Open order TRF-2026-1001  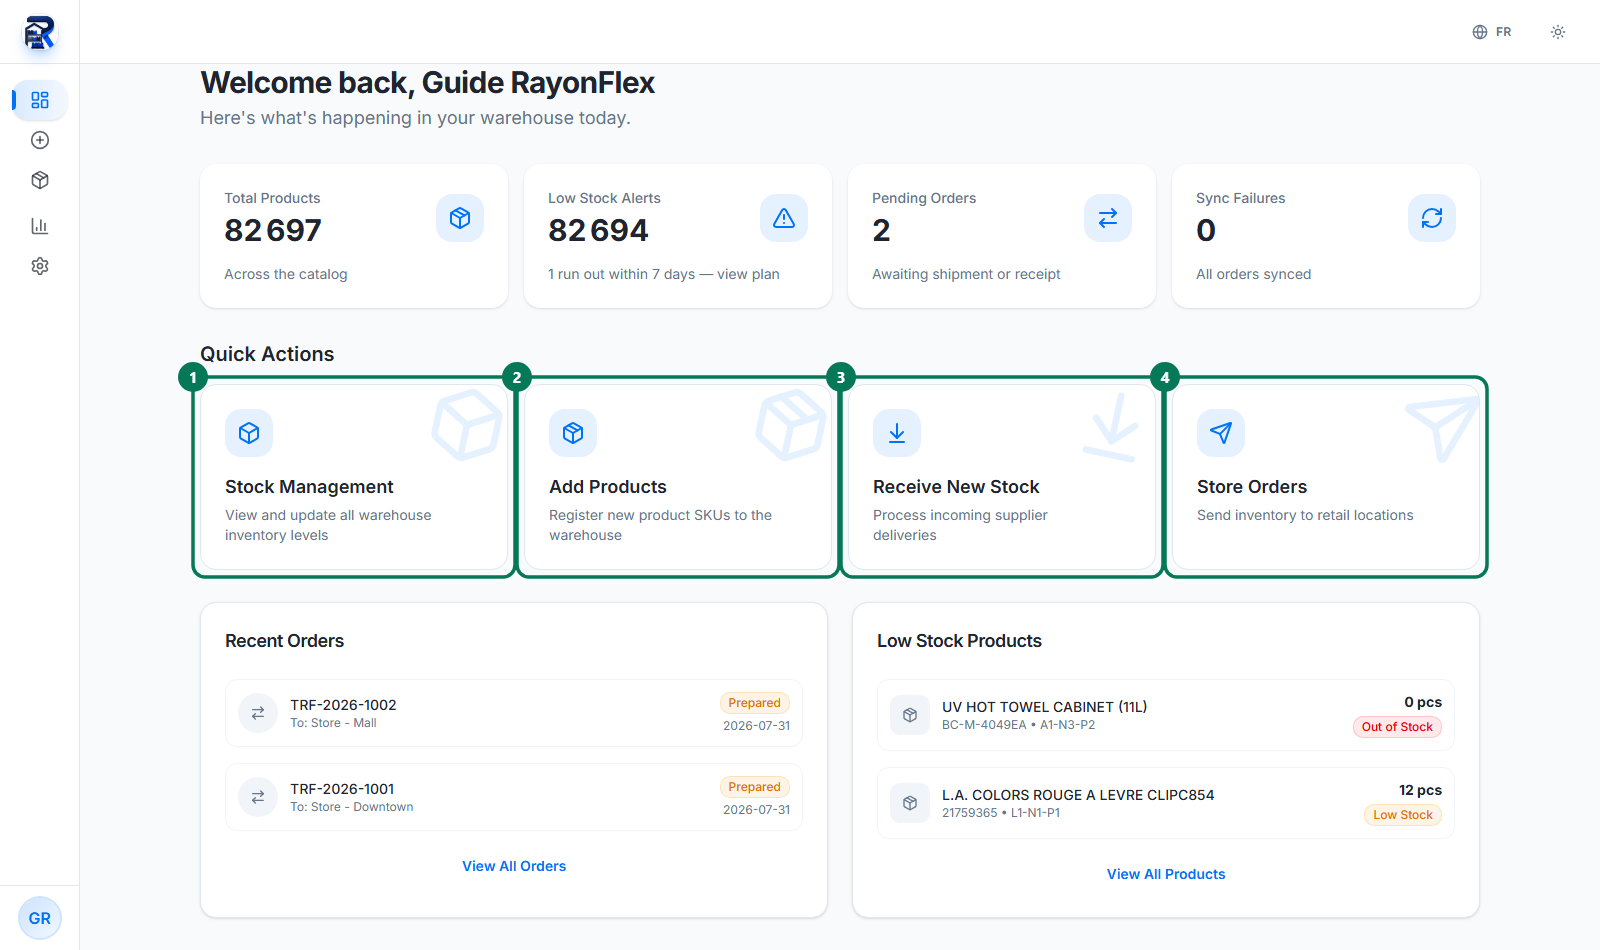click(514, 797)
